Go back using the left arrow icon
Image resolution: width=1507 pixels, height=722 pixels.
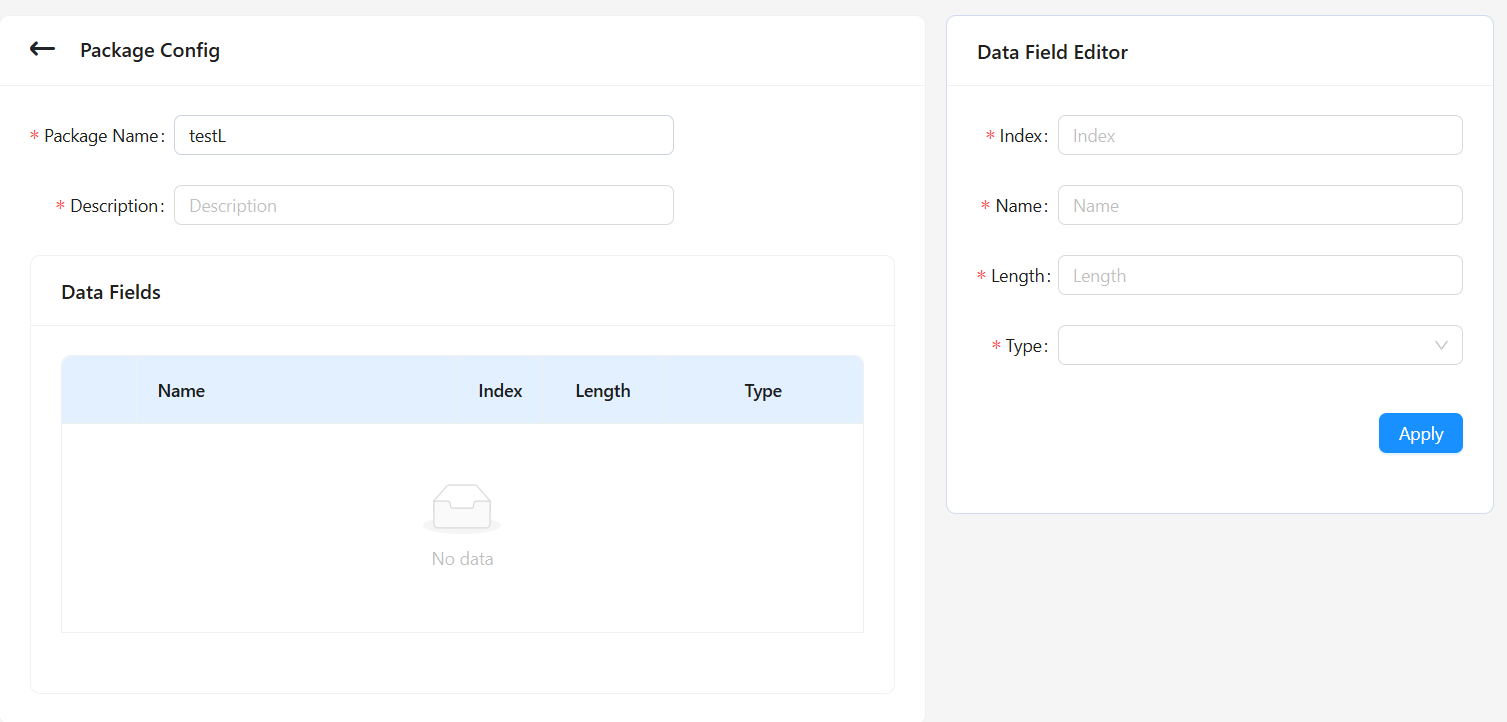[42, 48]
